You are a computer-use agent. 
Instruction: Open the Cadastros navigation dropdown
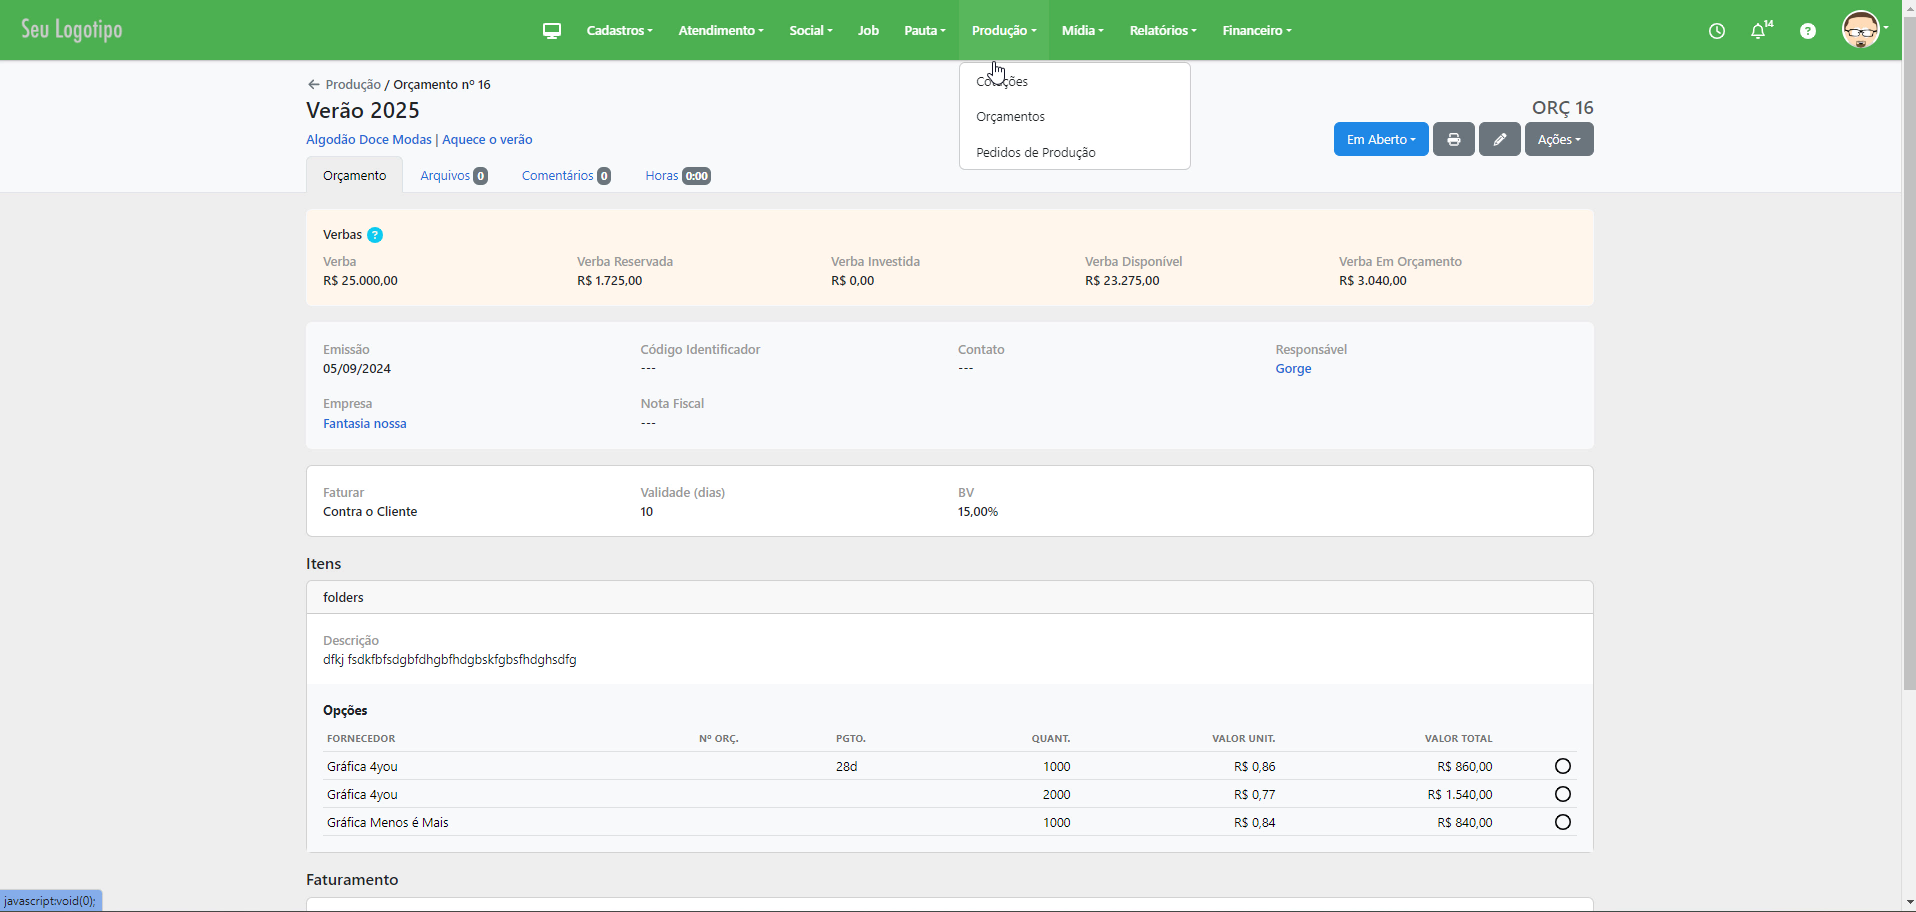[619, 31]
